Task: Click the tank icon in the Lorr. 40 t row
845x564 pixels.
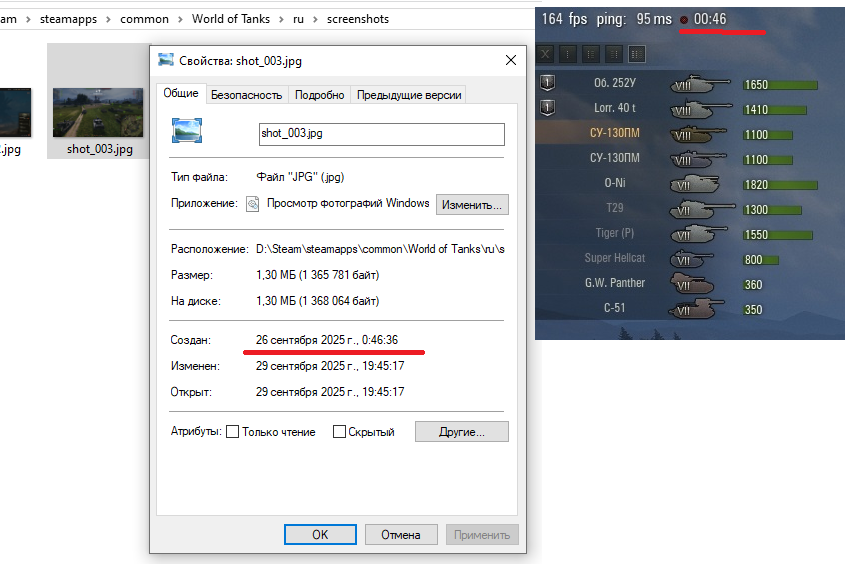Action: tap(701, 109)
